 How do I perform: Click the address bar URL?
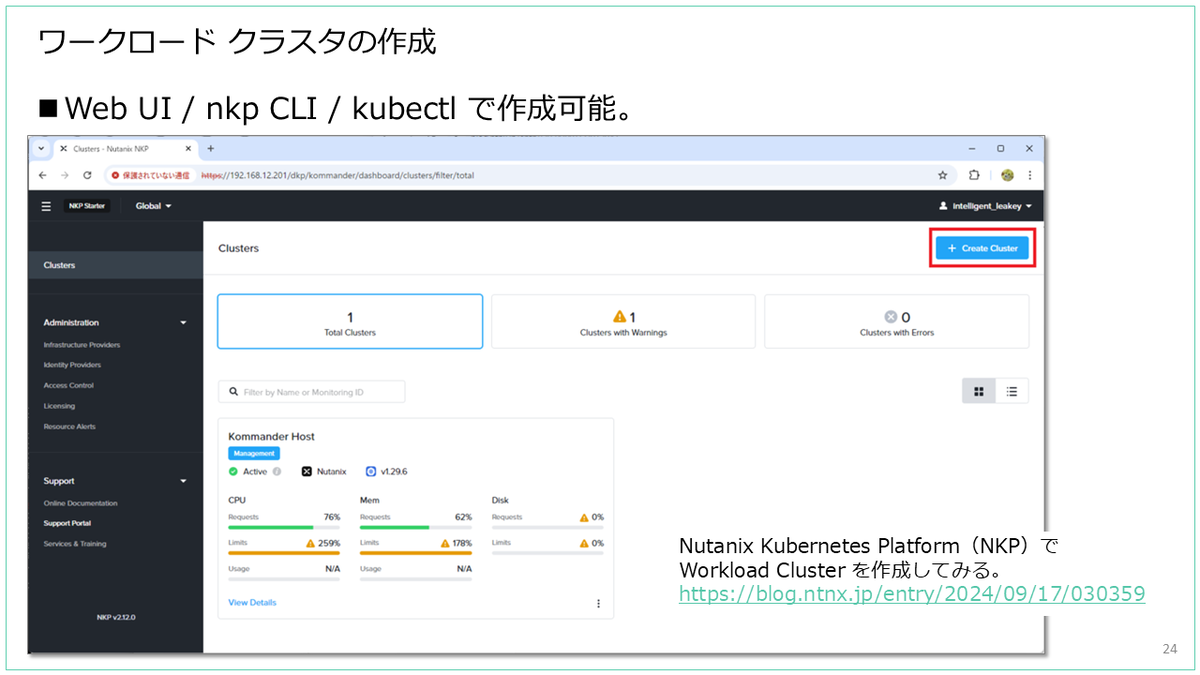point(337,175)
